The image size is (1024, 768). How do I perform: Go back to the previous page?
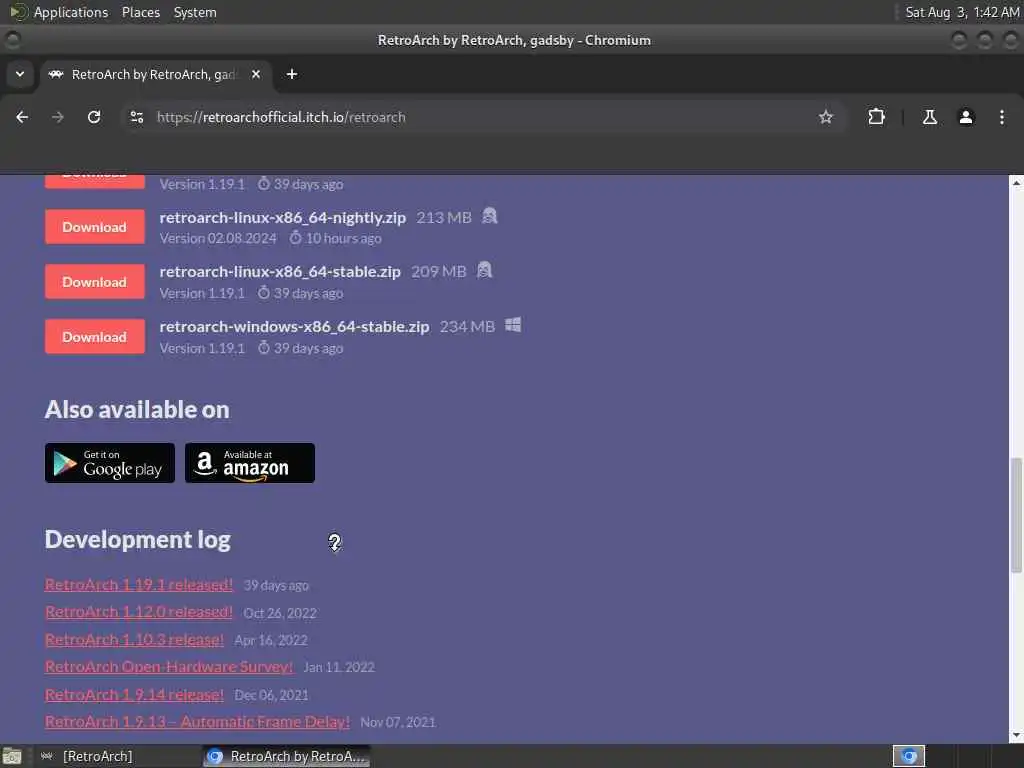click(22, 117)
